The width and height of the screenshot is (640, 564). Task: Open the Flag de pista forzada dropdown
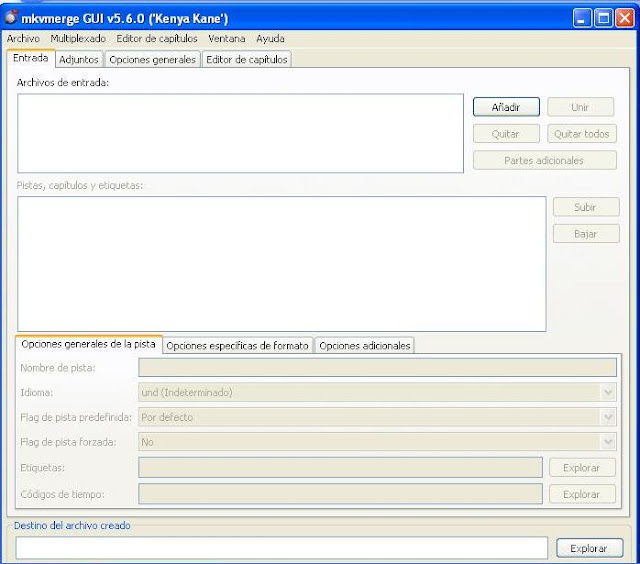point(378,442)
